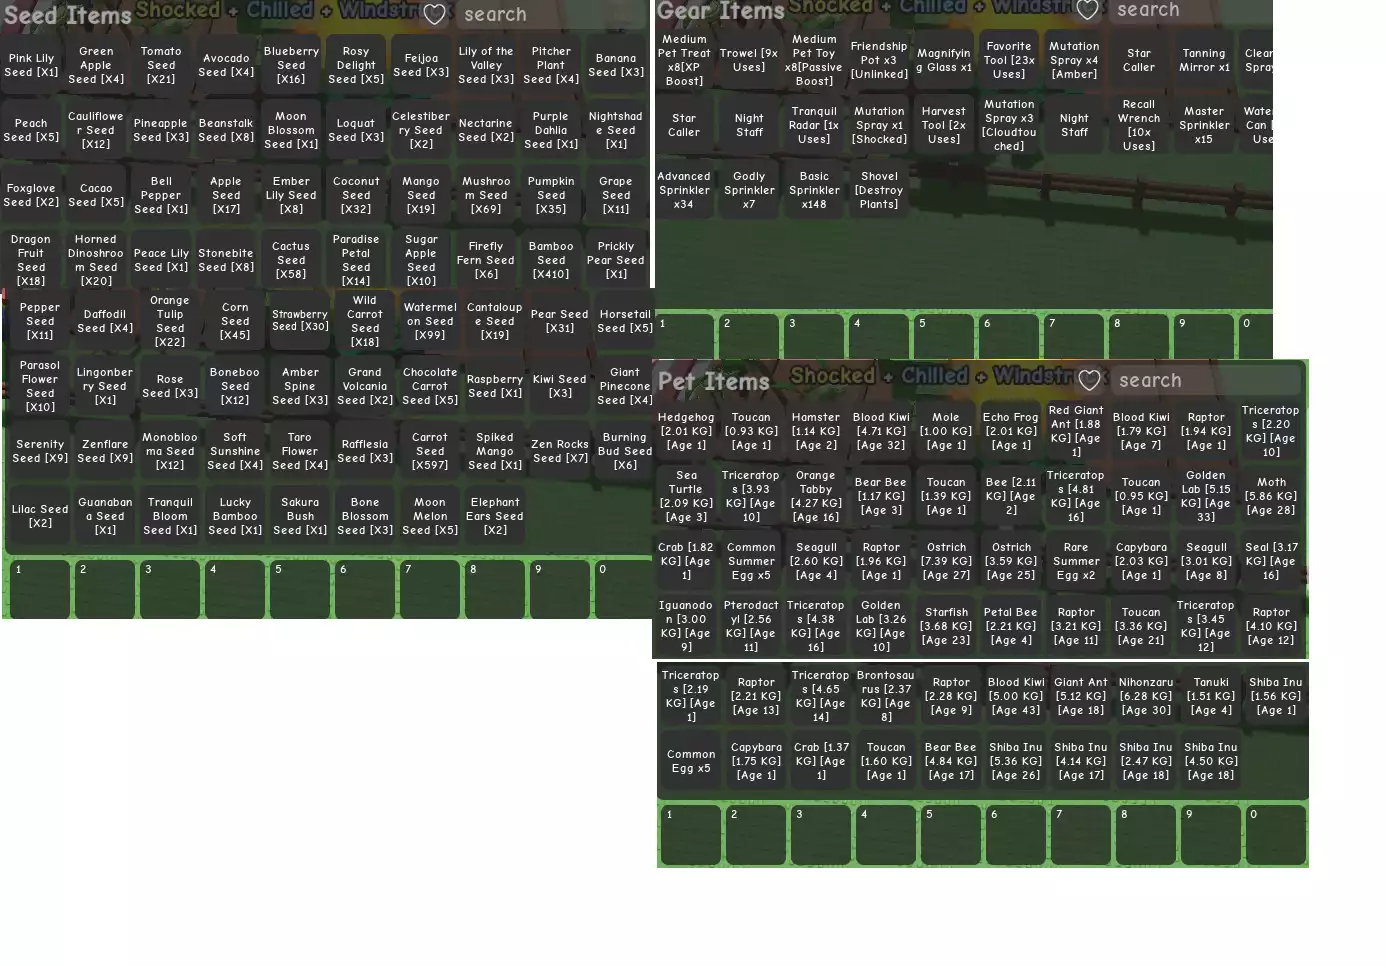The height and width of the screenshot is (966, 1385).
Task: Click the heart favorites icon in Seed Items
Action: (434, 14)
